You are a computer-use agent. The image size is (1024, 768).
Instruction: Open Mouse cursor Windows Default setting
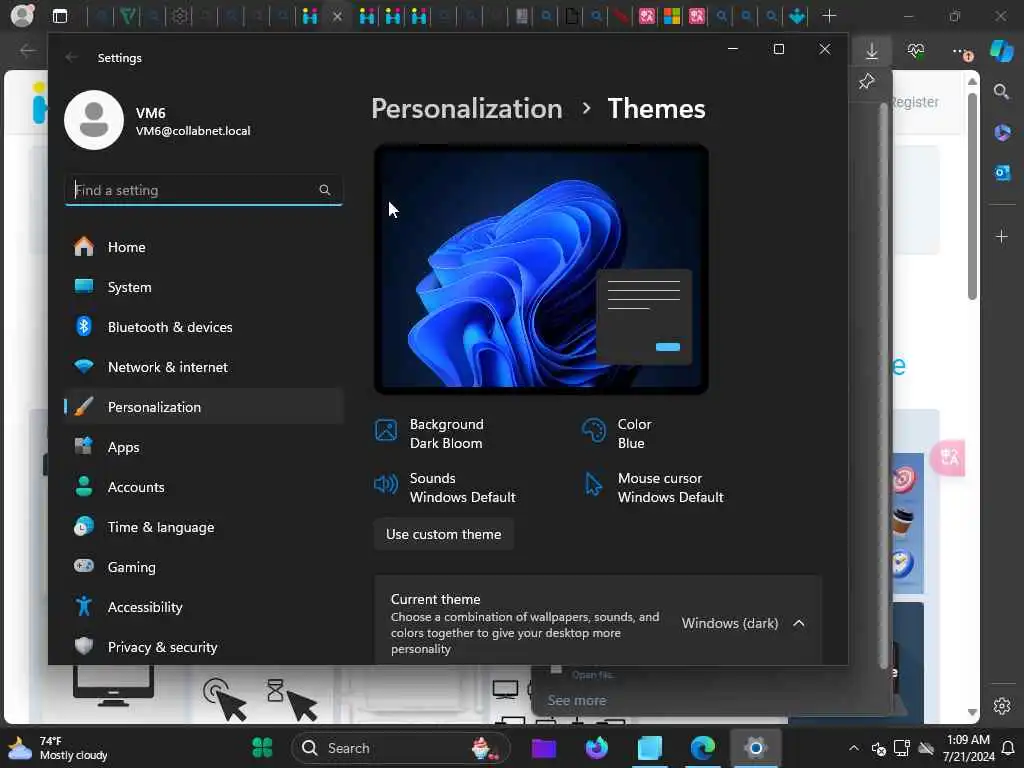click(653, 488)
